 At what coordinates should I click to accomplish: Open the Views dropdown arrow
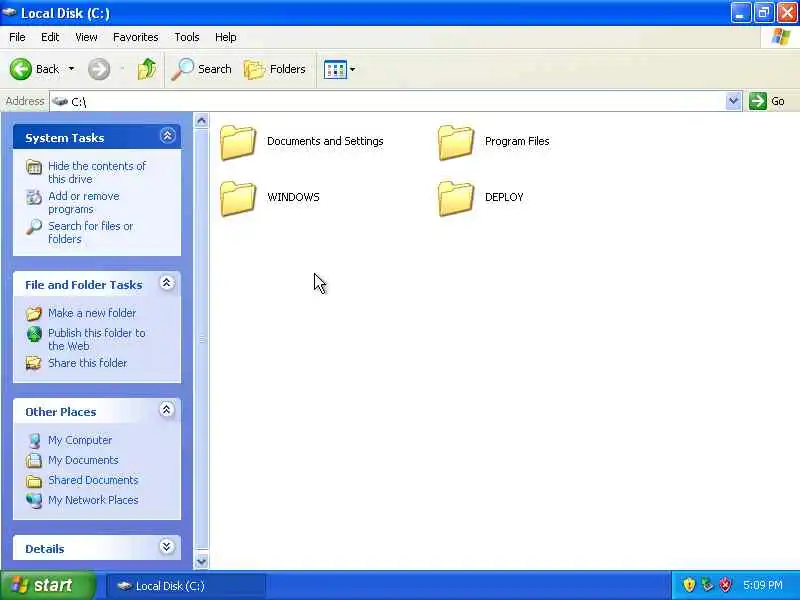point(353,69)
